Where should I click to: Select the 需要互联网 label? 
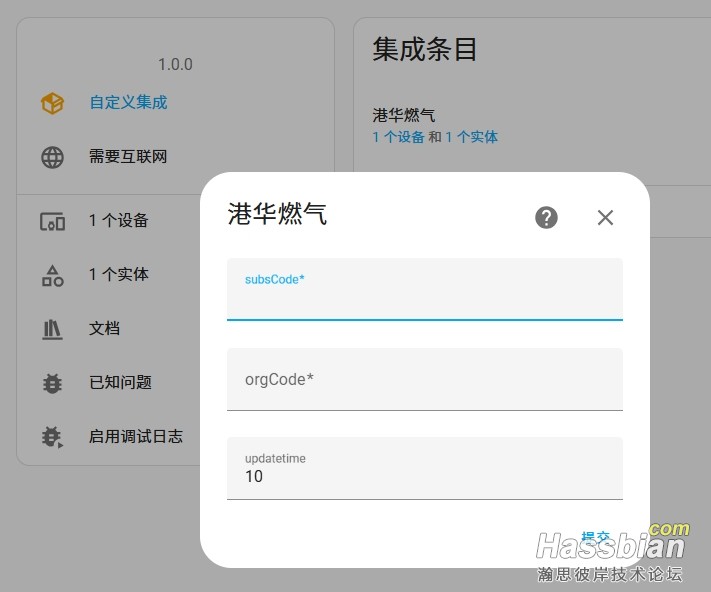point(128,156)
